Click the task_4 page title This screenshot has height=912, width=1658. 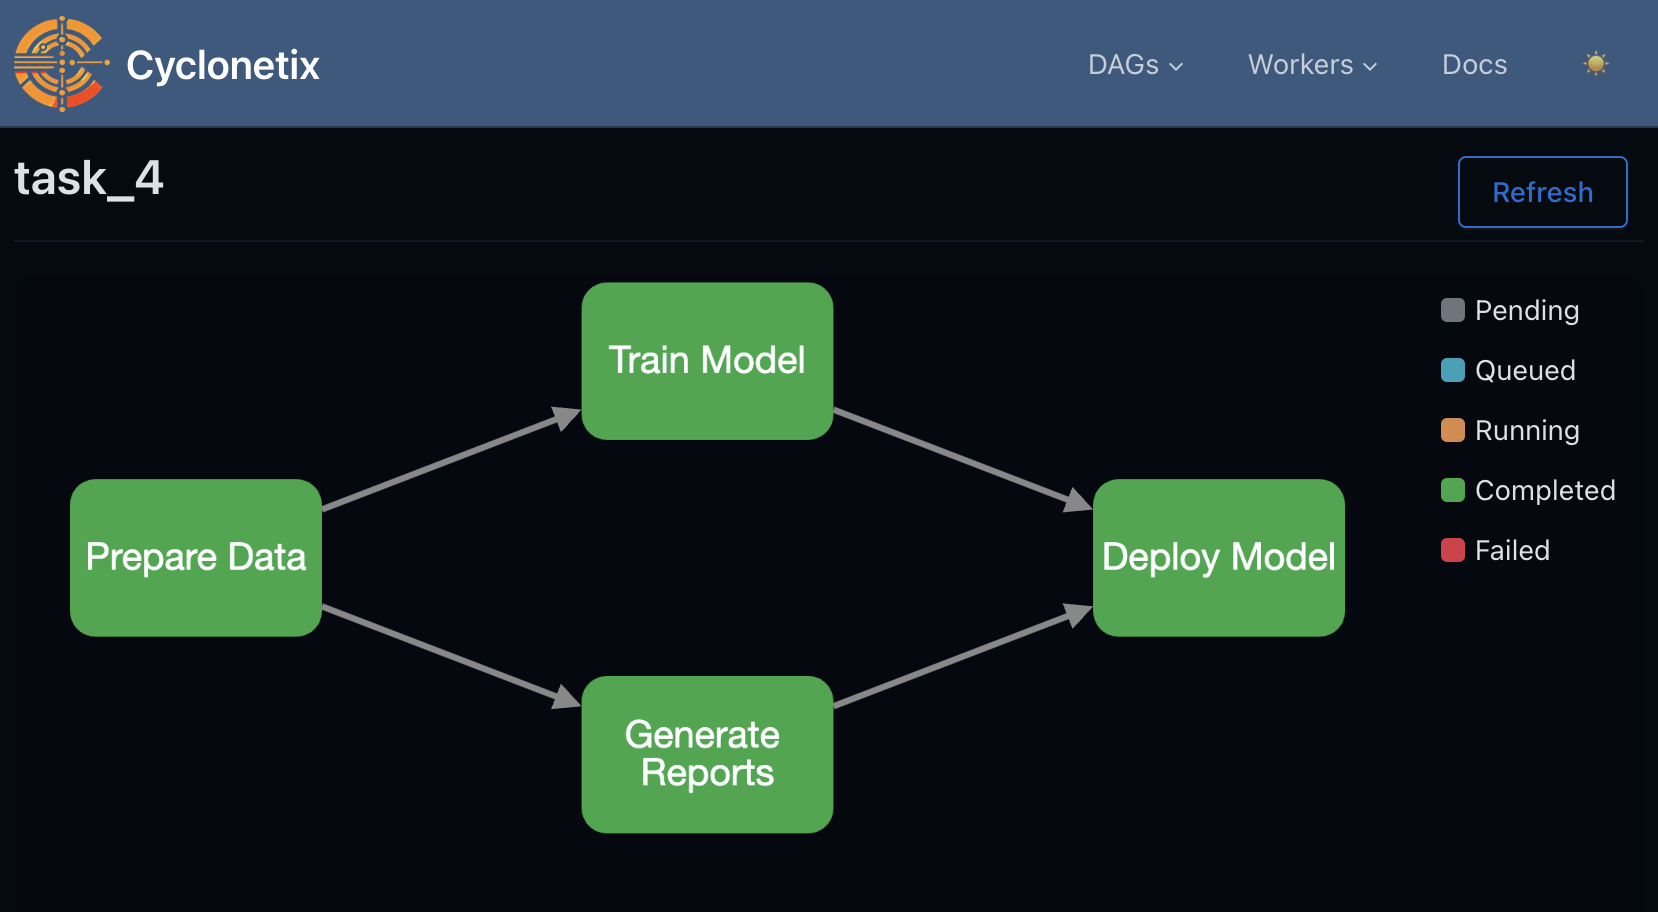pyautogui.click(x=89, y=180)
